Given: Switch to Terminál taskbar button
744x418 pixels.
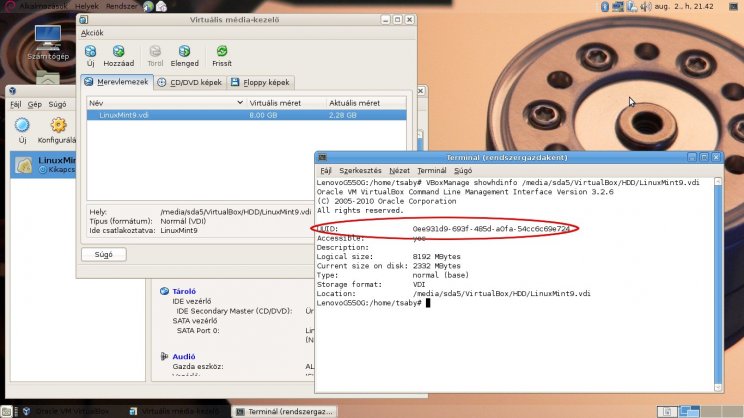Looking at the screenshot, I should (x=285, y=411).
